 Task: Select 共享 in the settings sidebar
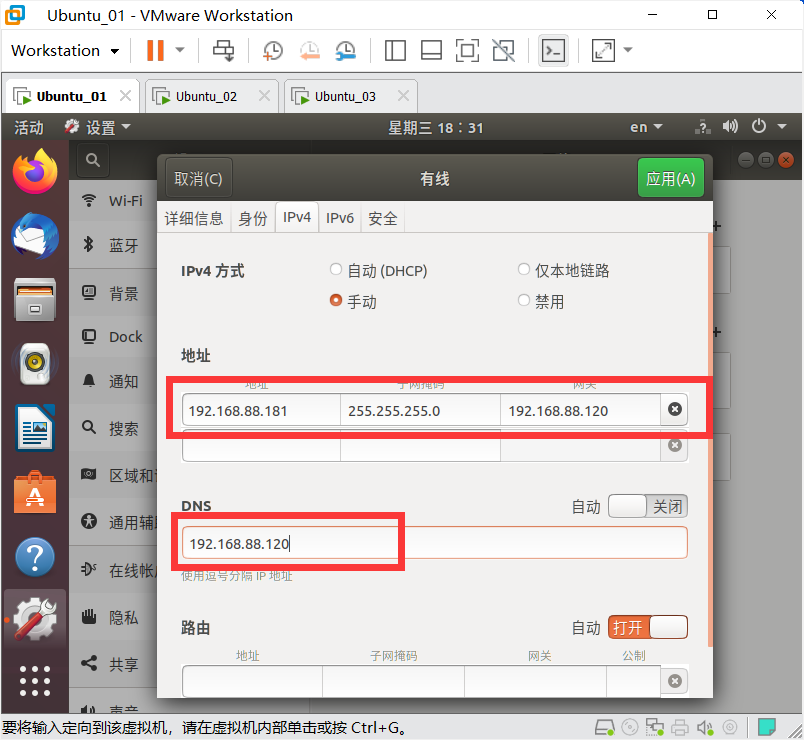tap(113, 664)
